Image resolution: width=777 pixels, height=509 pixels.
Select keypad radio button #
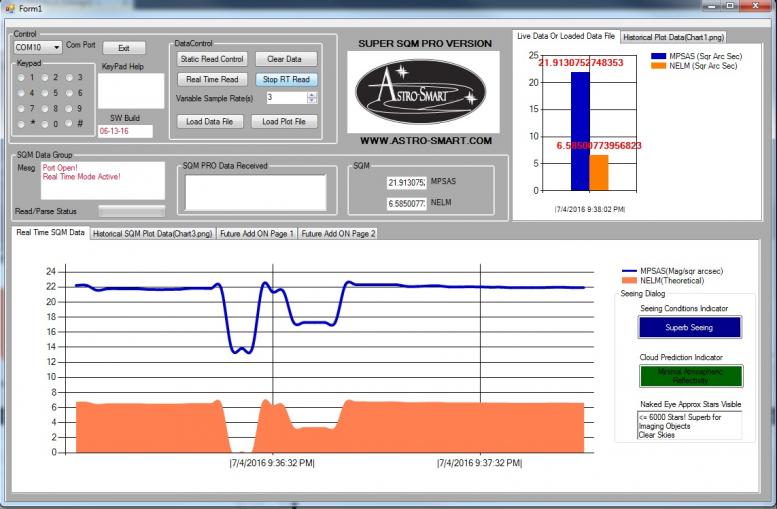pos(69,124)
